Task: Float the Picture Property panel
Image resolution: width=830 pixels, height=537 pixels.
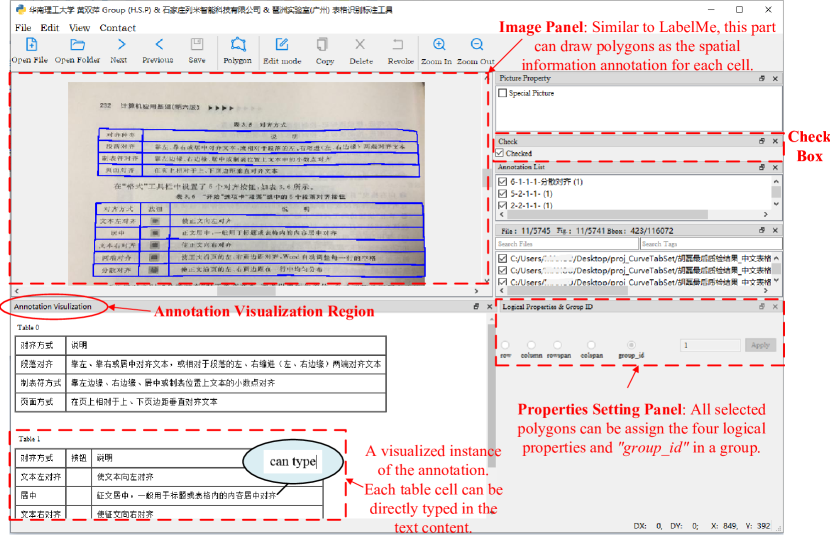Action: [x=762, y=78]
